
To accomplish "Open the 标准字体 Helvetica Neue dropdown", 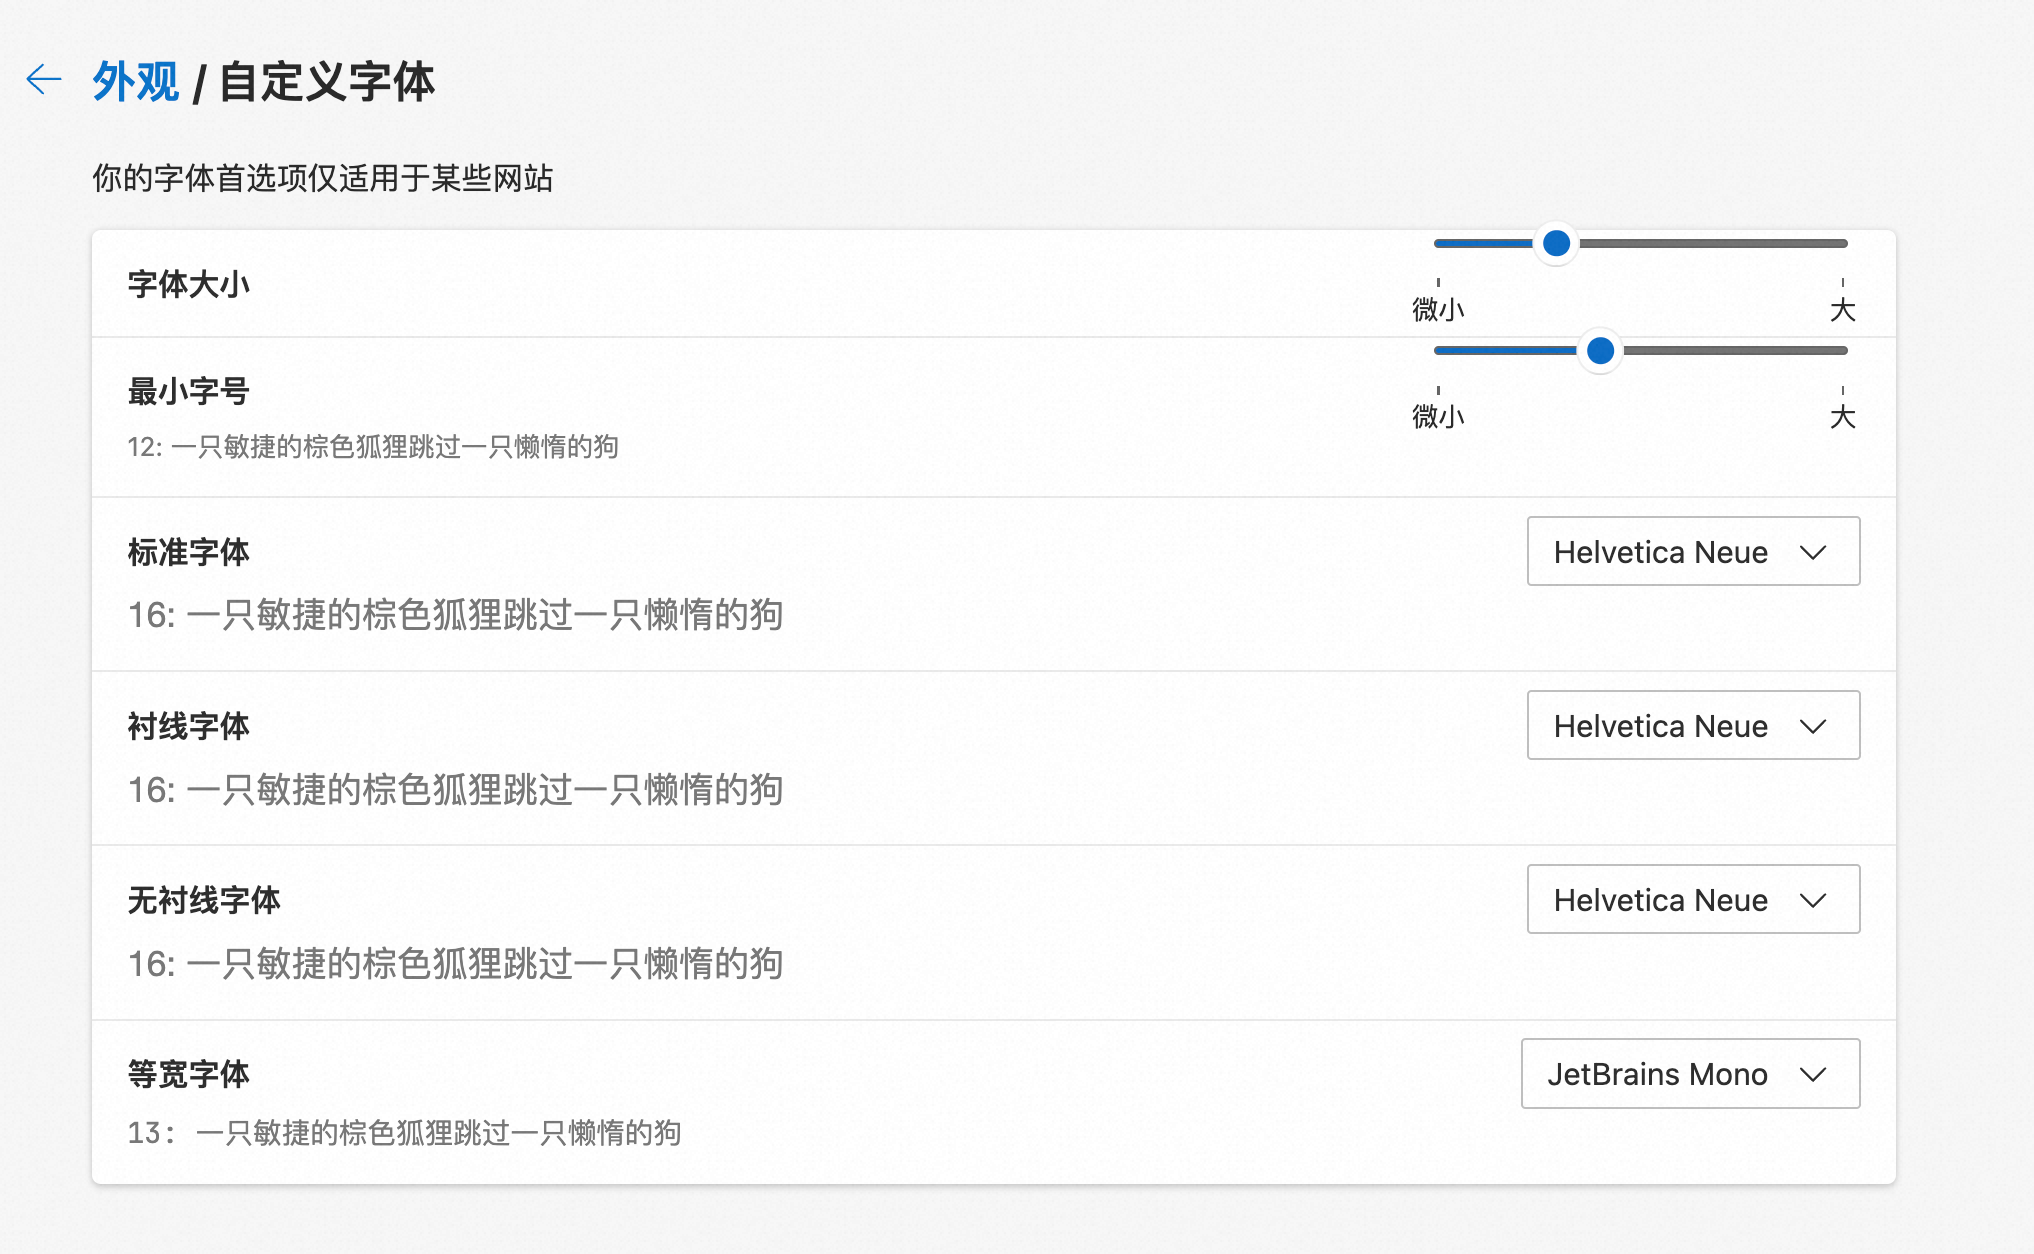I will pos(1692,552).
